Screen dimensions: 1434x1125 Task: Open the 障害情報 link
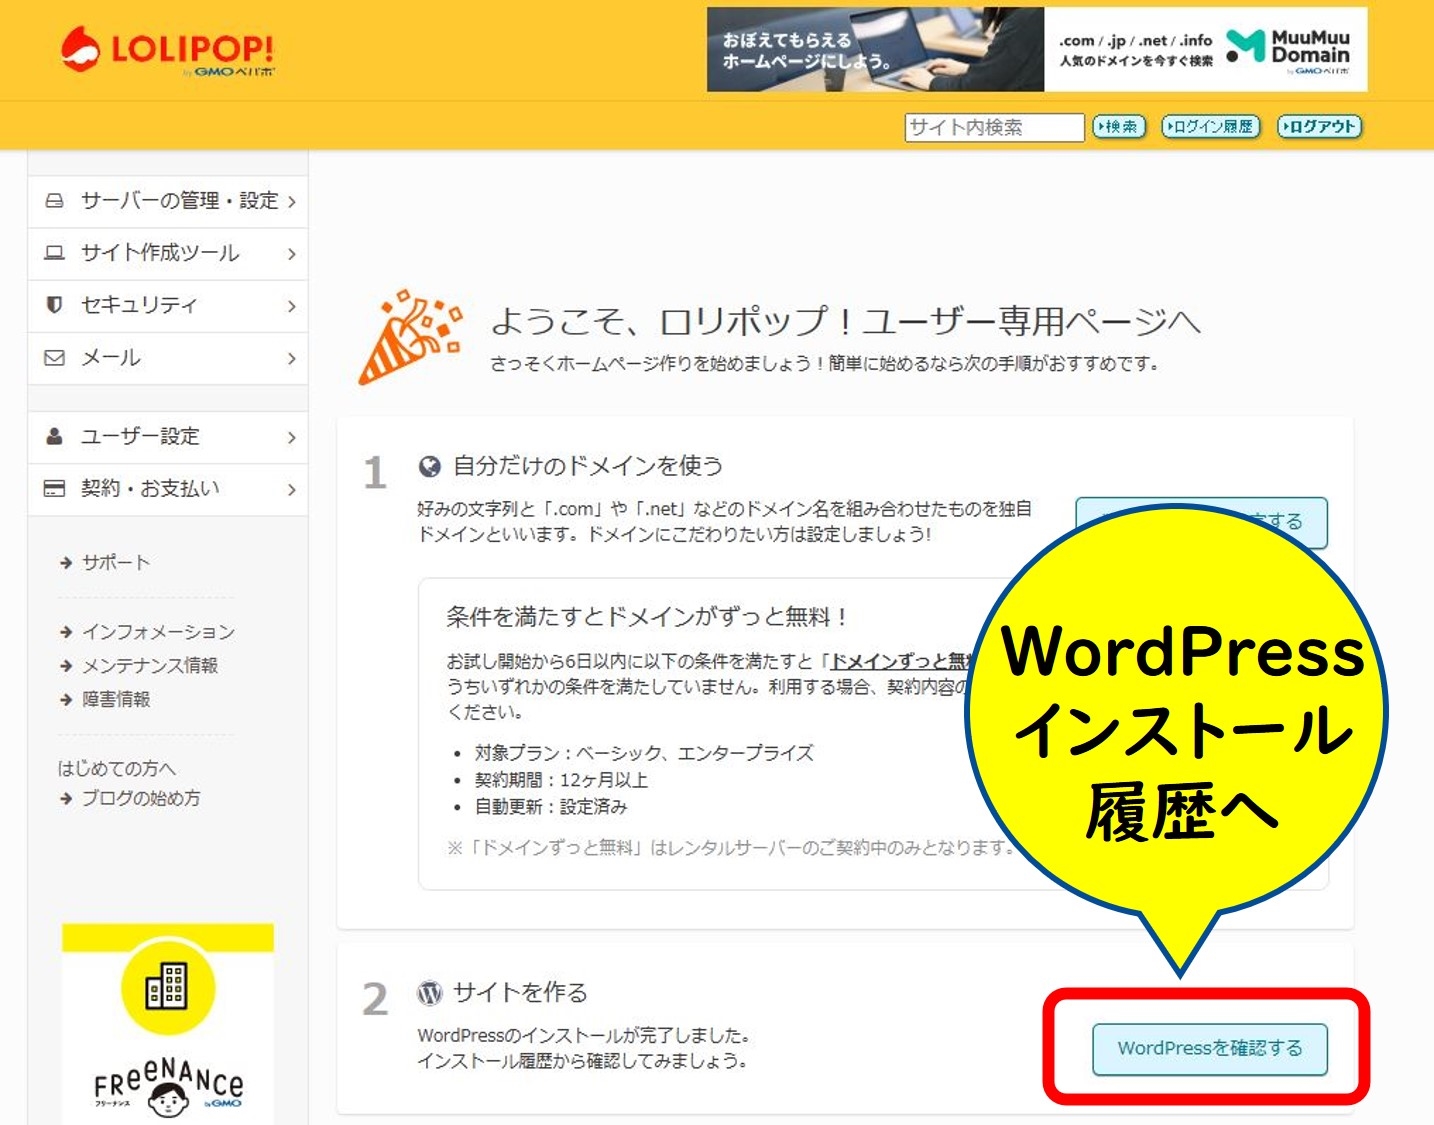[x=116, y=699]
